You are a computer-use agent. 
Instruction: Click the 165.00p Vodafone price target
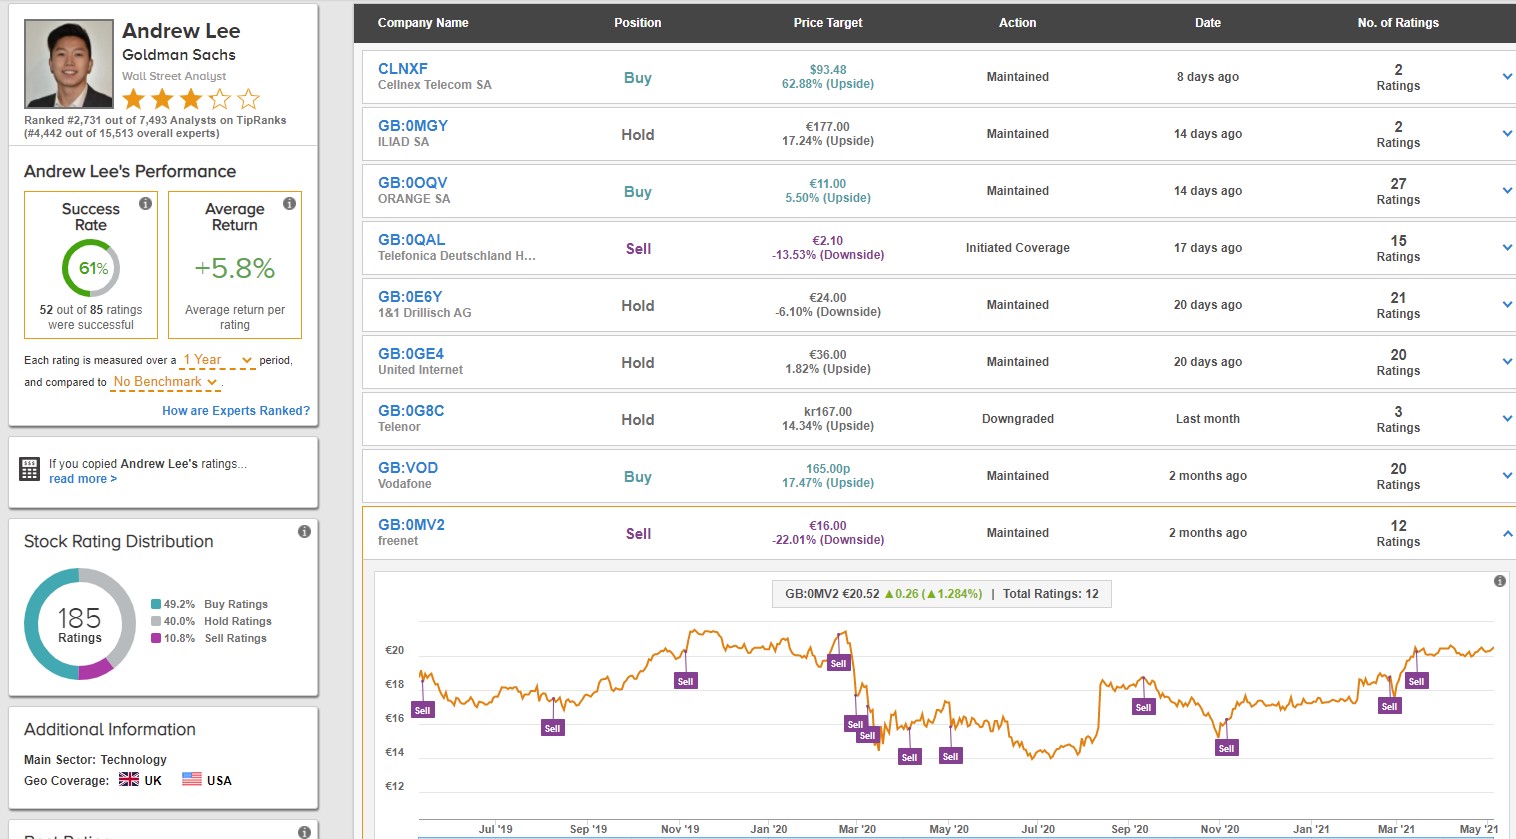828,469
